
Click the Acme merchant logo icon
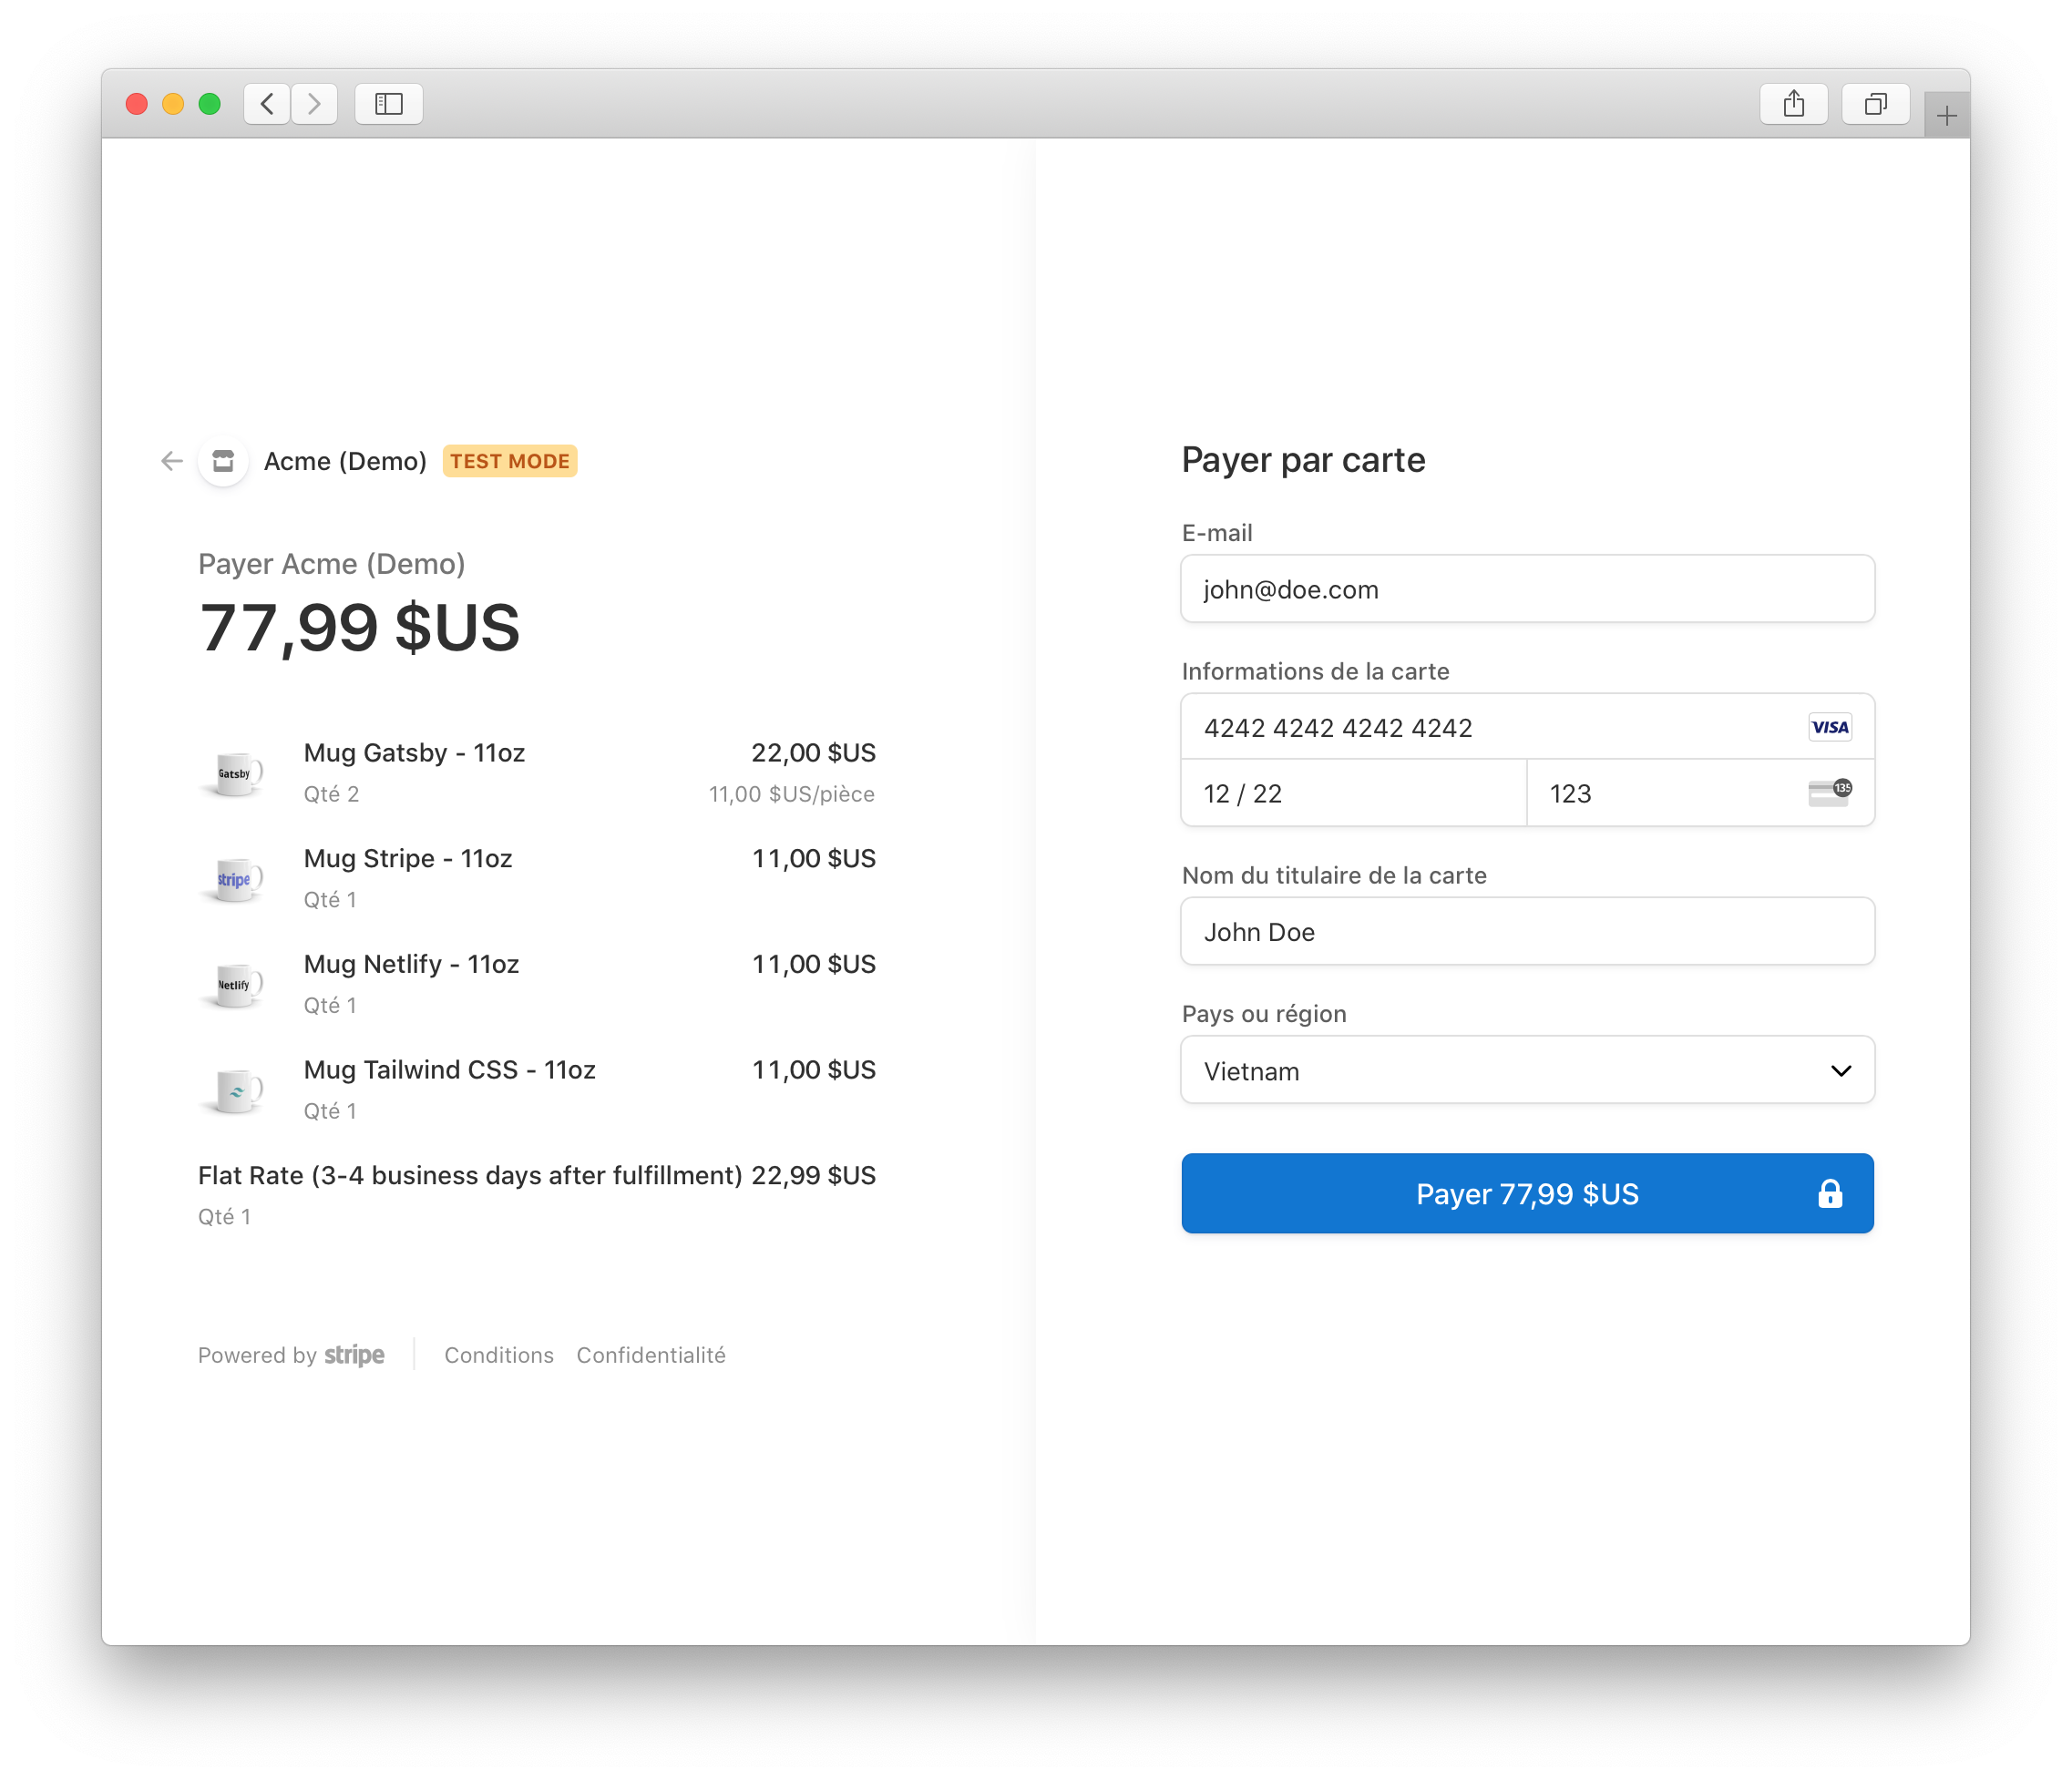click(x=221, y=461)
